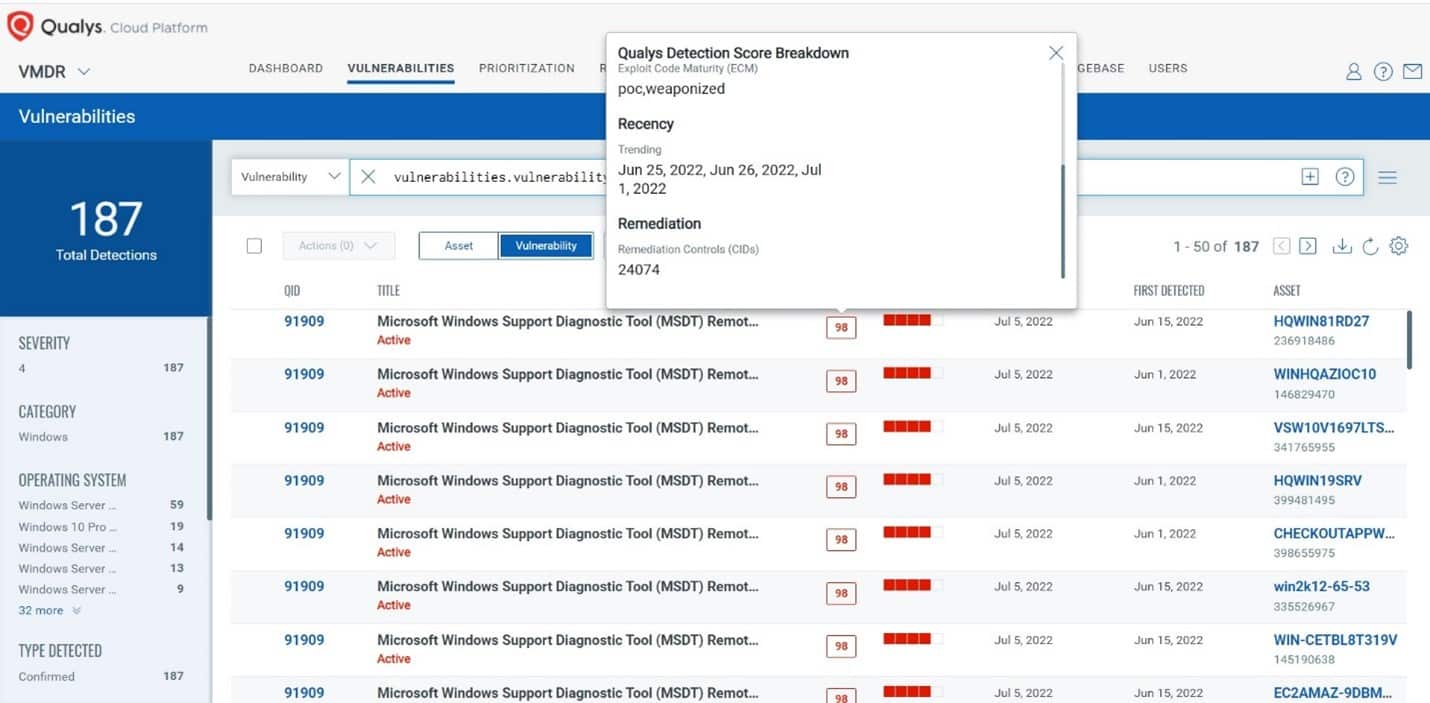Open QID 91909 in HQWIN81RD27 row

tap(304, 321)
